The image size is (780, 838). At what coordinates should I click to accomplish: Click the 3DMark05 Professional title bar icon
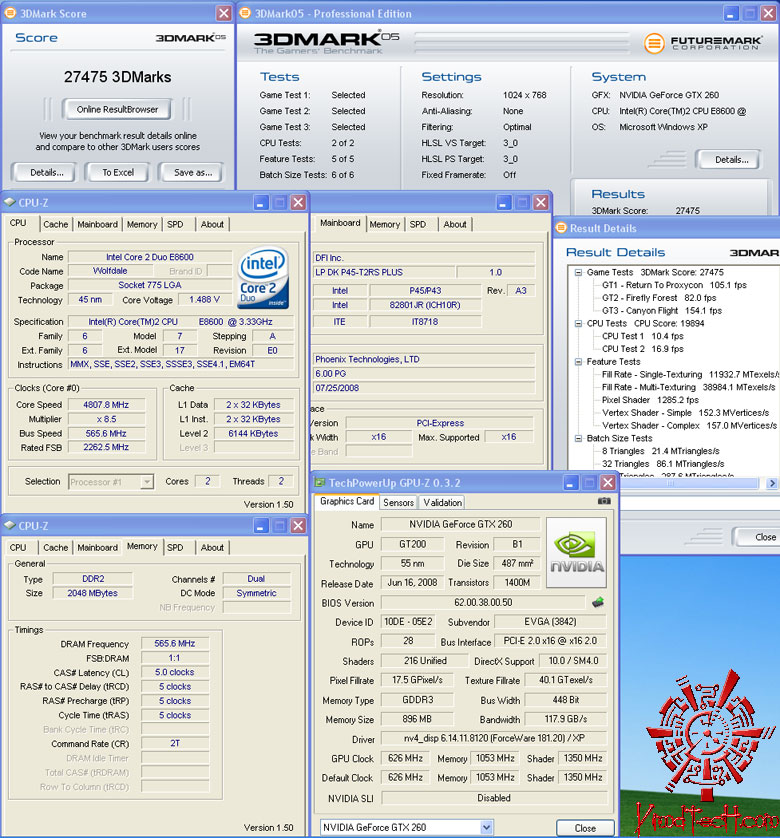click(x=245, y=13)
